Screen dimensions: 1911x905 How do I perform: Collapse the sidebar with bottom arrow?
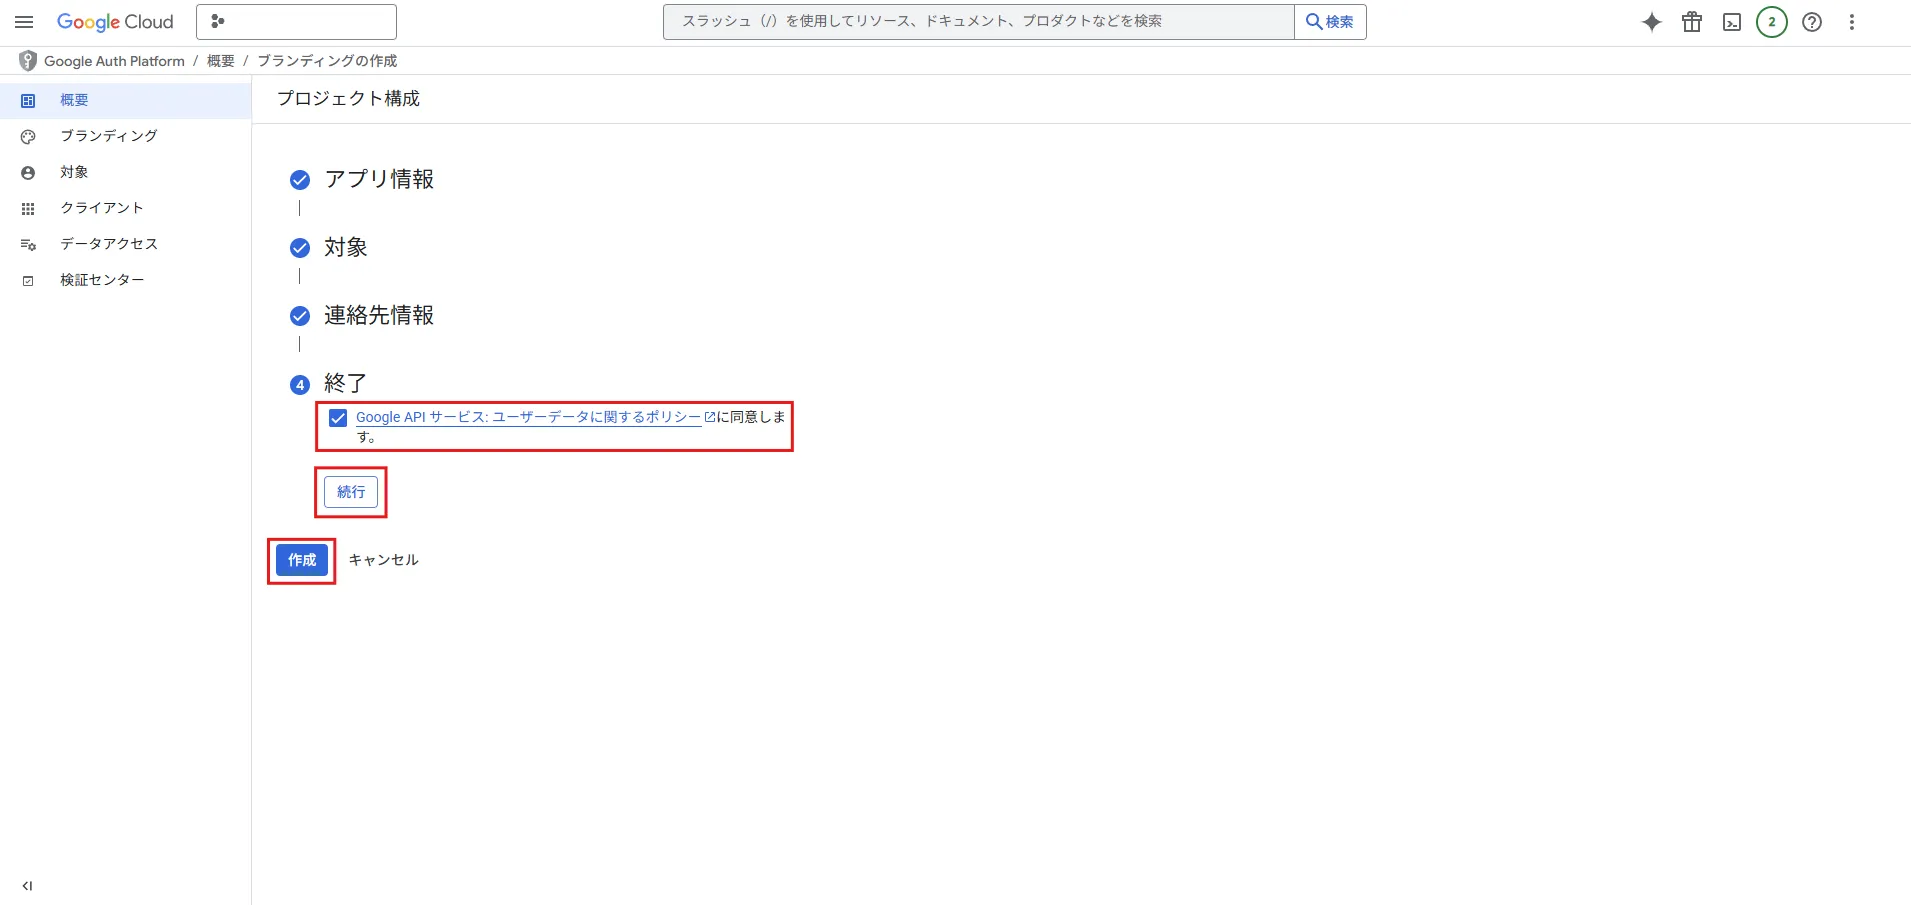pyautogui.click(x=27, y=886)
